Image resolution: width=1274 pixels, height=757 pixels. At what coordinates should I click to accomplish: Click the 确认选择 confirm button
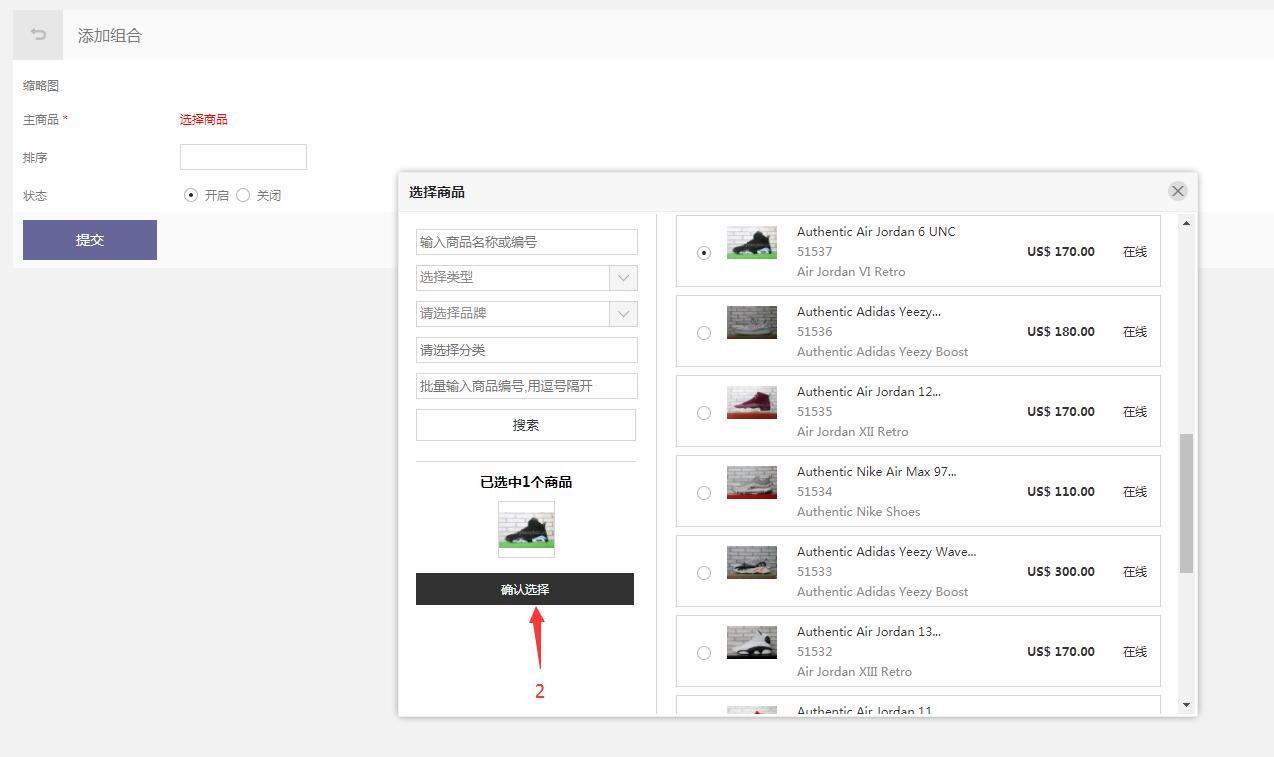click(x=525, y=589)
